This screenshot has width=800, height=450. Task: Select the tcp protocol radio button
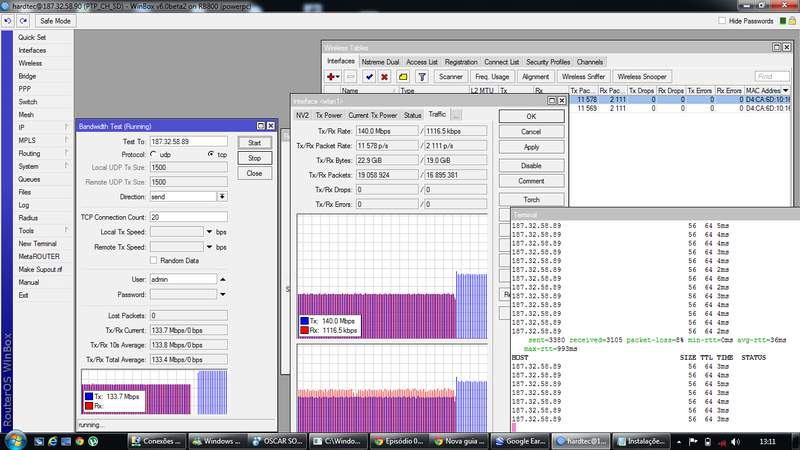(x=210, y=155)
